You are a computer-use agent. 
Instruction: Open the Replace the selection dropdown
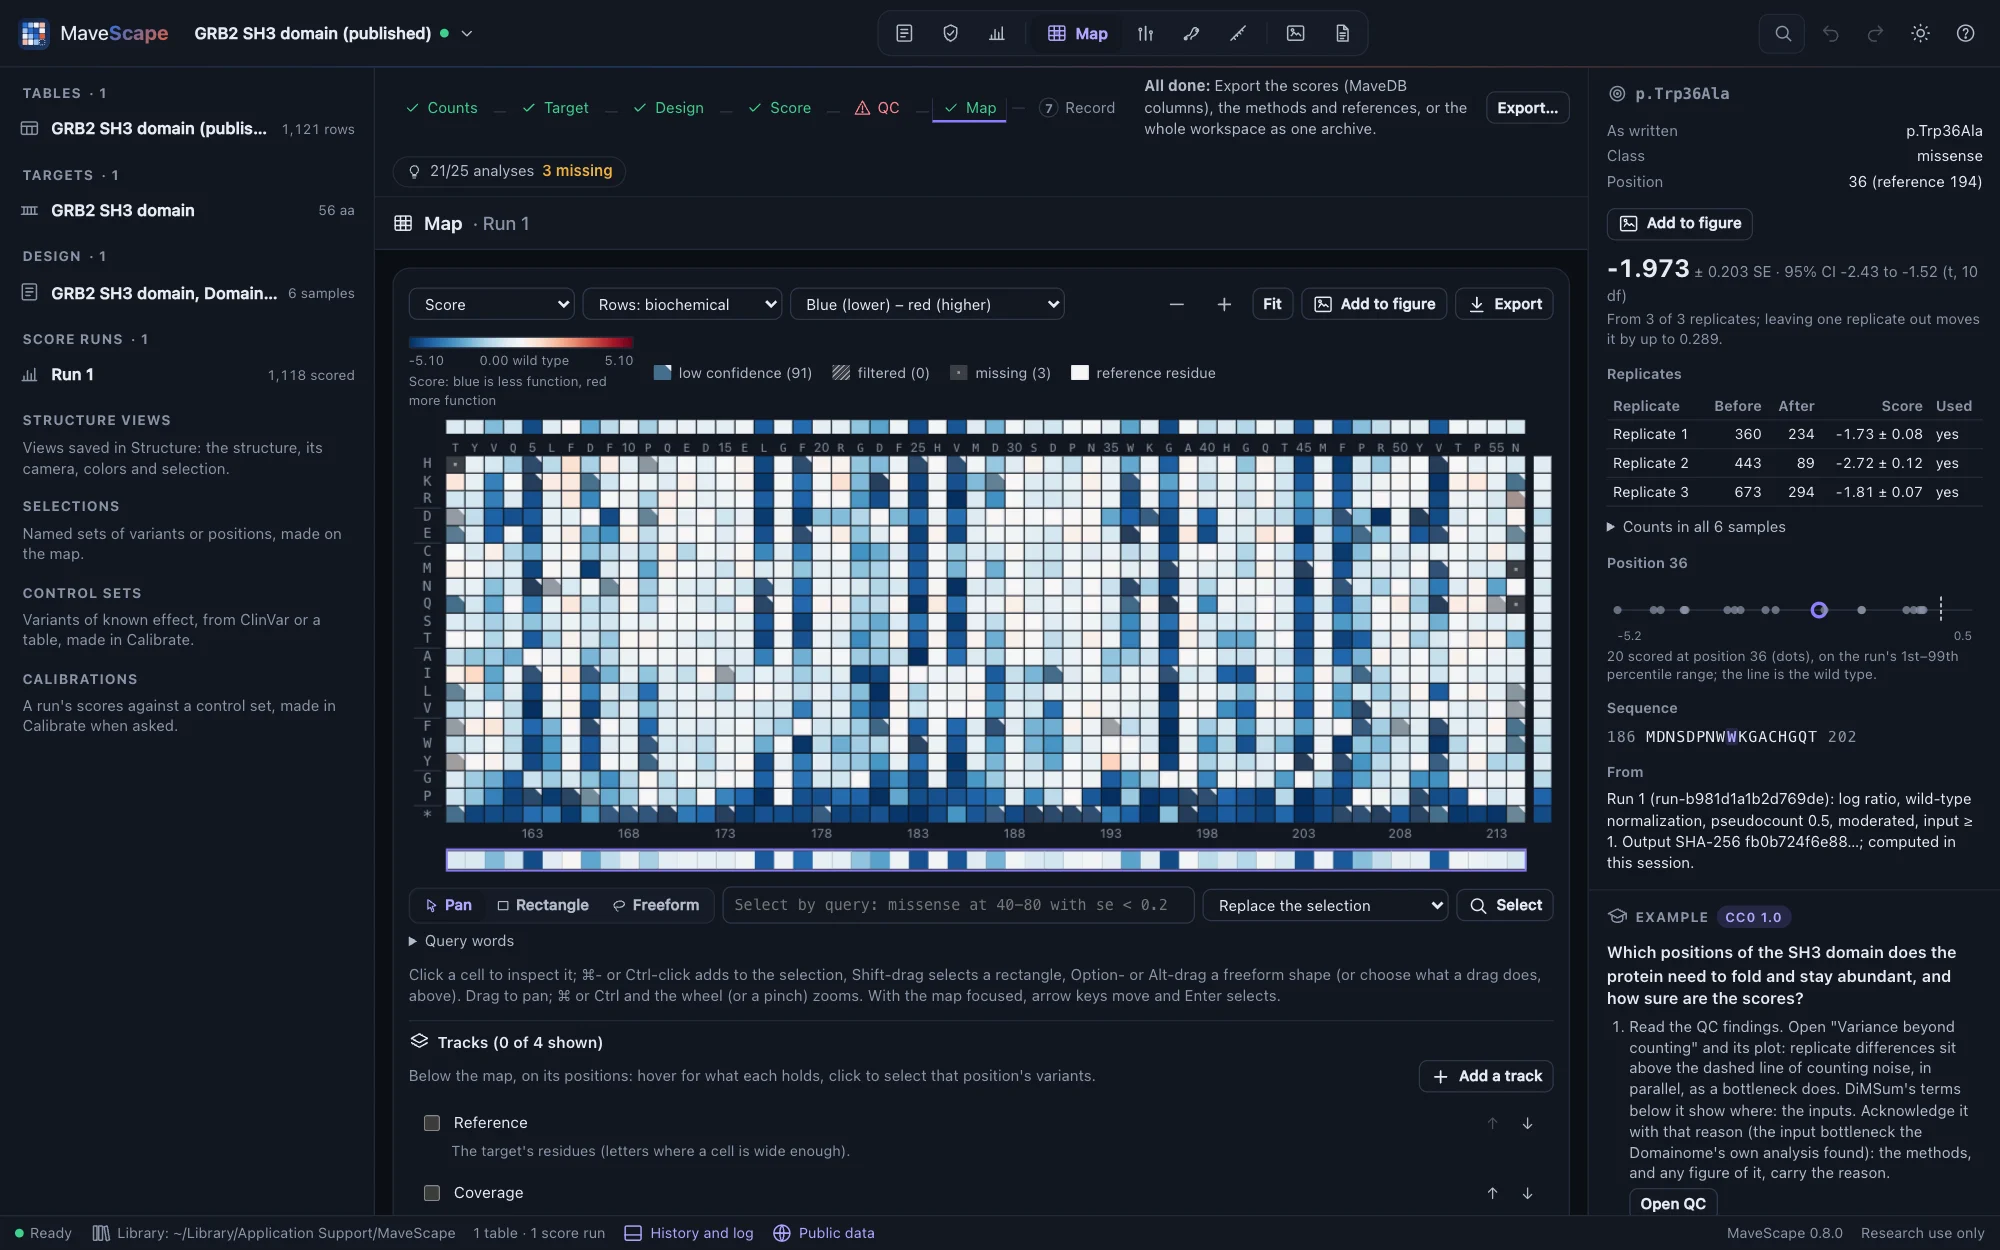(1325, 905)
